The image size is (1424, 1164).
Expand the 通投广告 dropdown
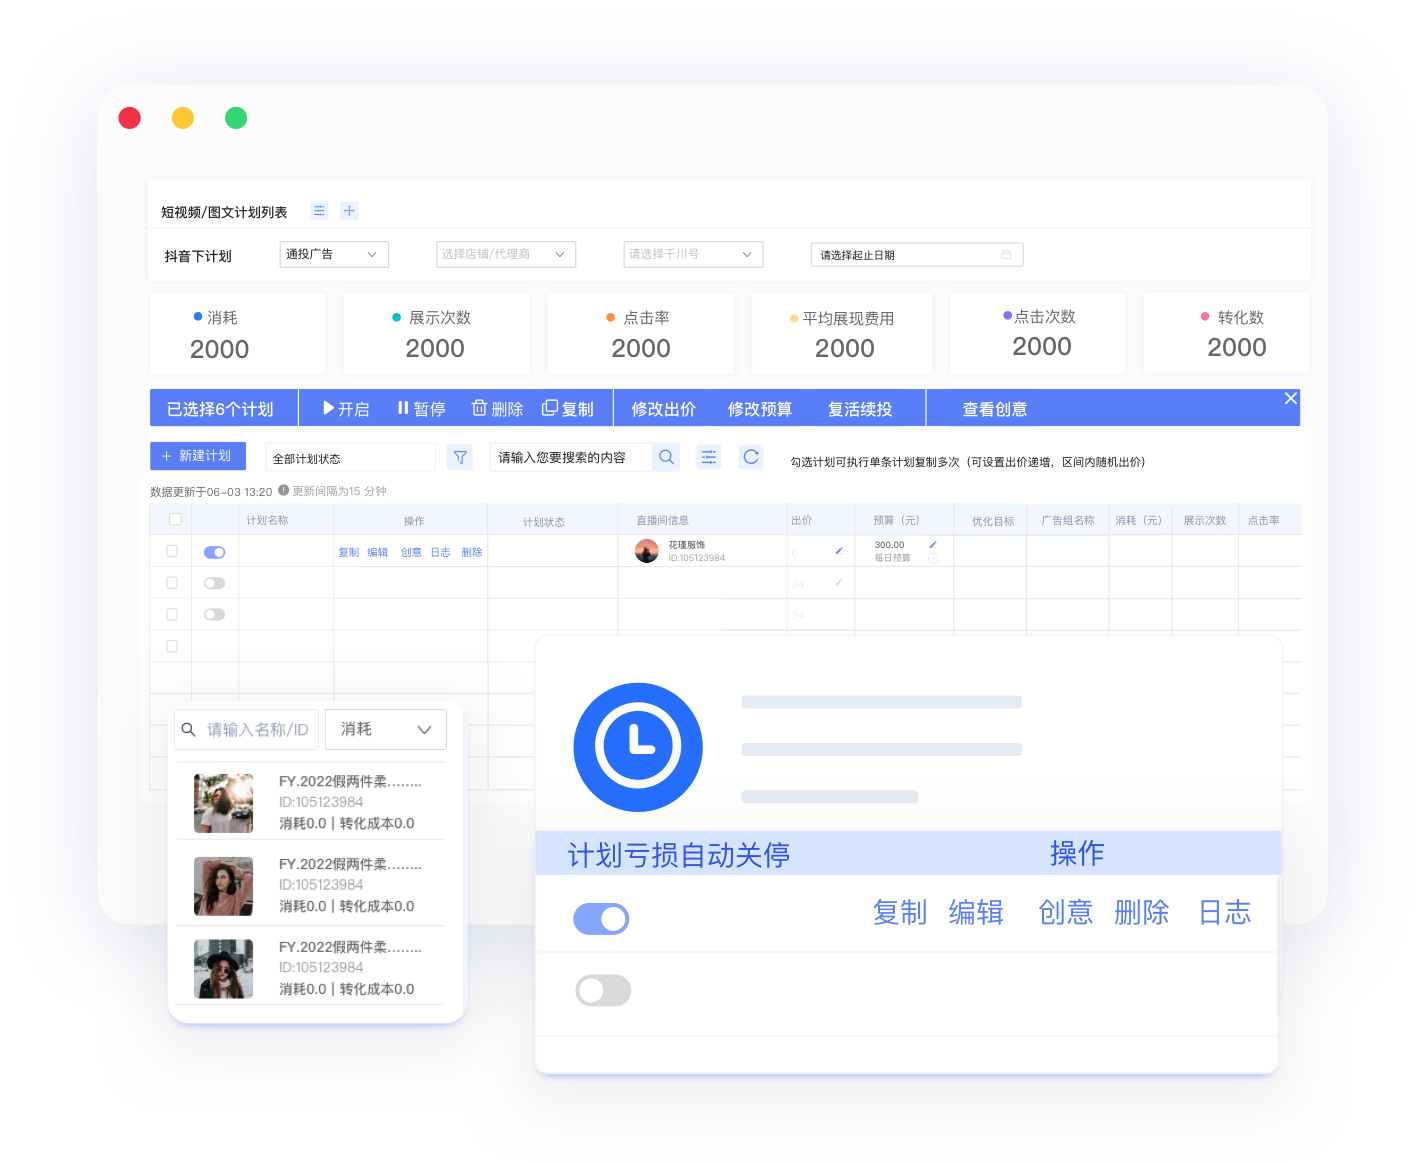pos(333,254)
